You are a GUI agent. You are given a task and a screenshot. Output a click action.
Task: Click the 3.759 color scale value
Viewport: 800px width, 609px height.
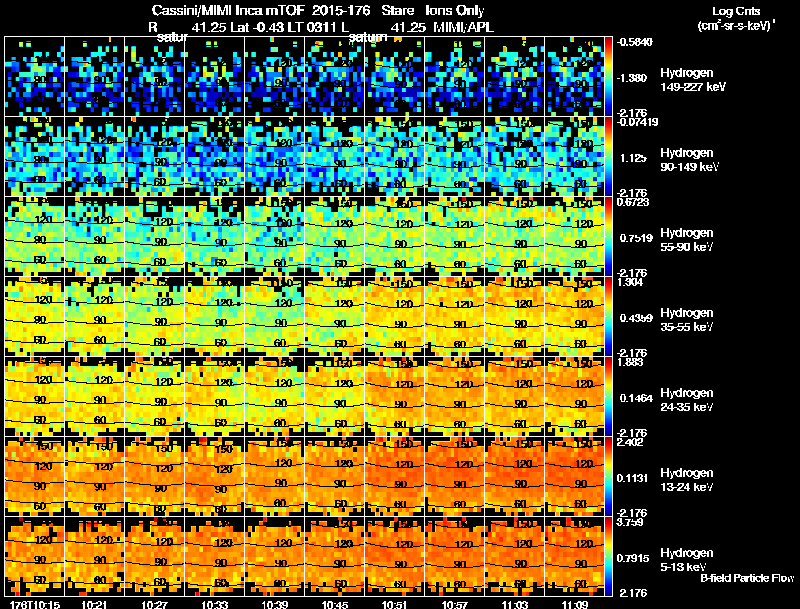(630, 522)
